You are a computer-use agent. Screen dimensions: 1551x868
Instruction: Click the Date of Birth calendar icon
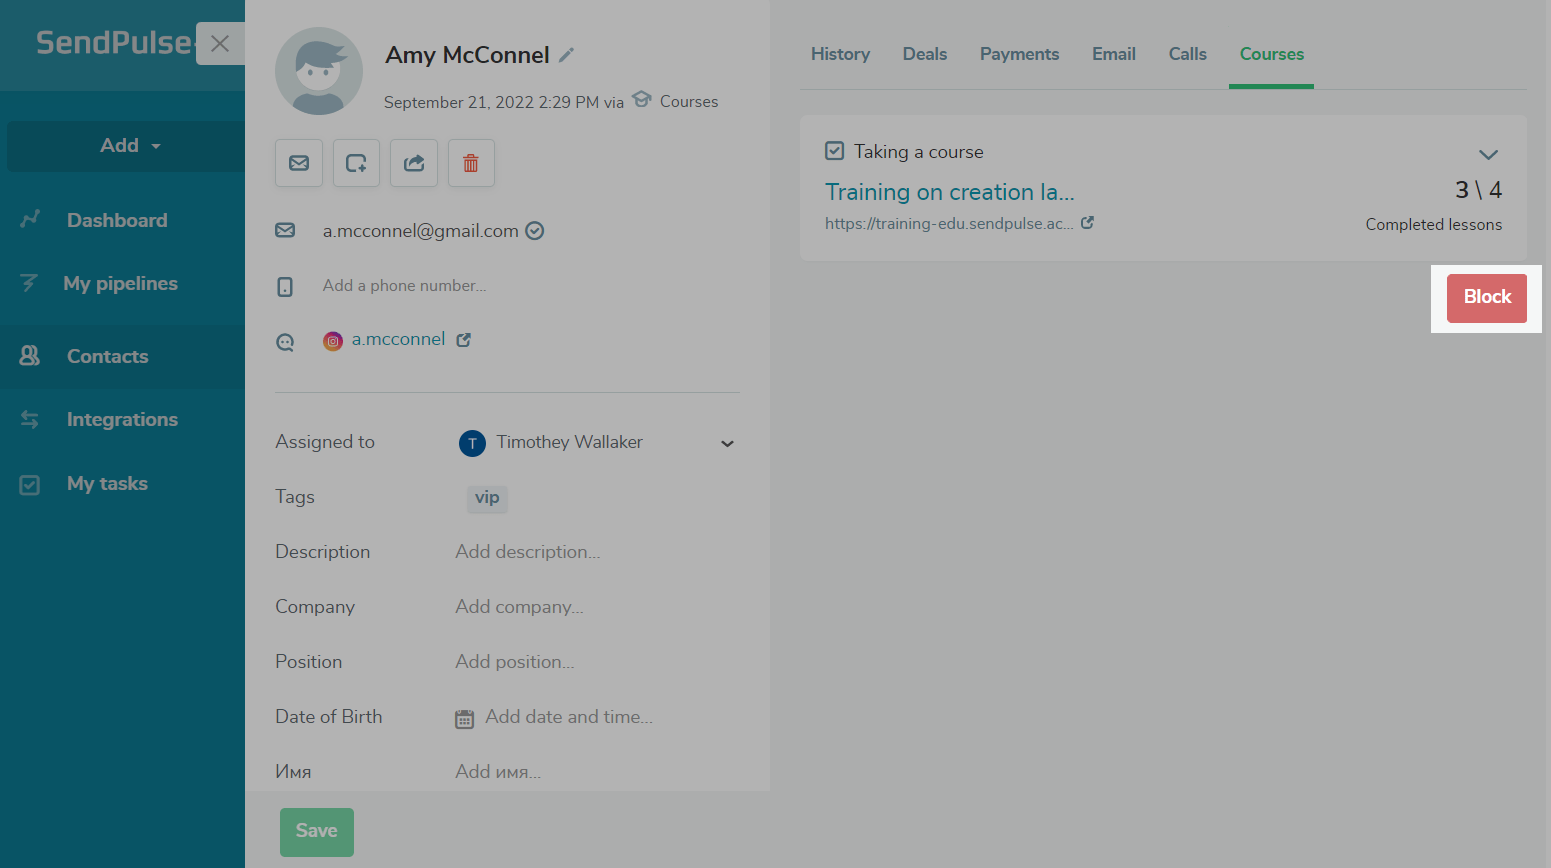click(464, 719)
